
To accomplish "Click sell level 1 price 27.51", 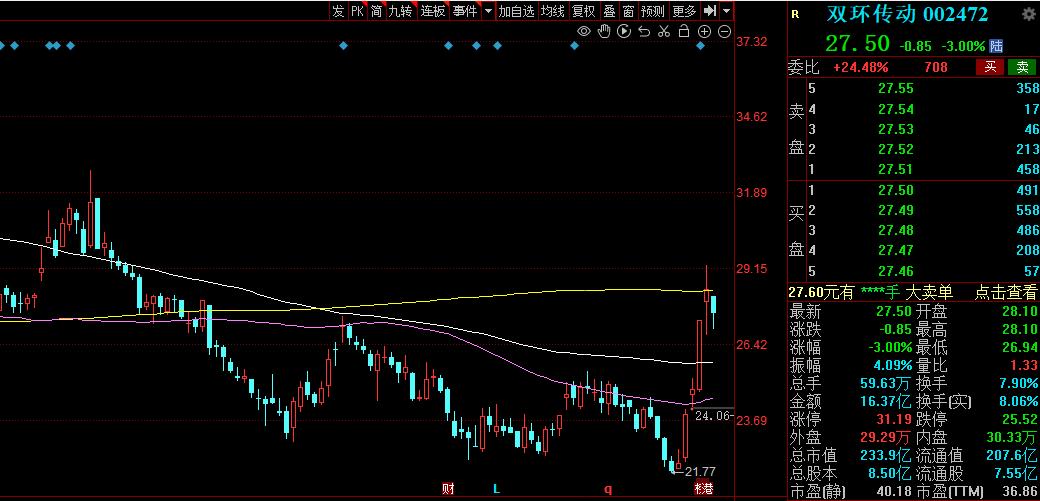I will coord(895,170).
